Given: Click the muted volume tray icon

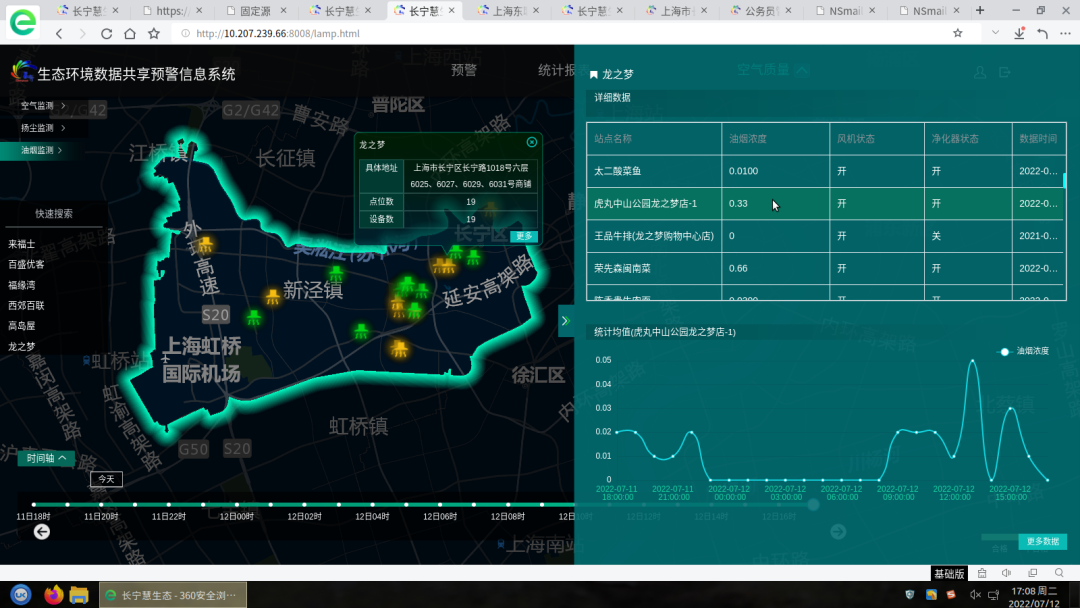Looking at the screenshot, I should tap(975, 594).
